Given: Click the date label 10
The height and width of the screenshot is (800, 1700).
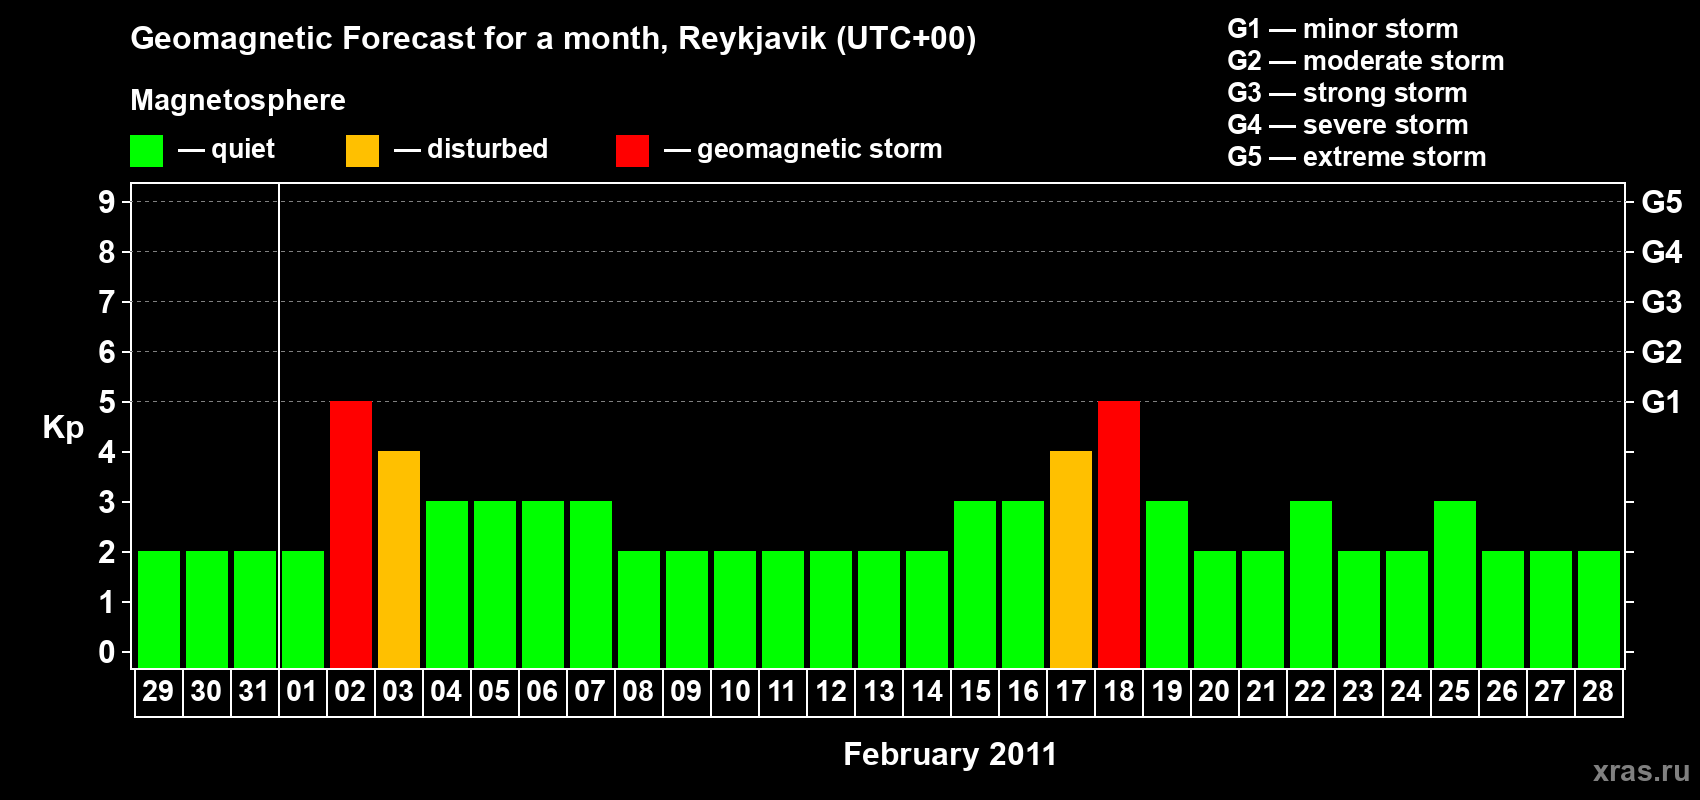Looking at the screenshot, I should point(735,691).
